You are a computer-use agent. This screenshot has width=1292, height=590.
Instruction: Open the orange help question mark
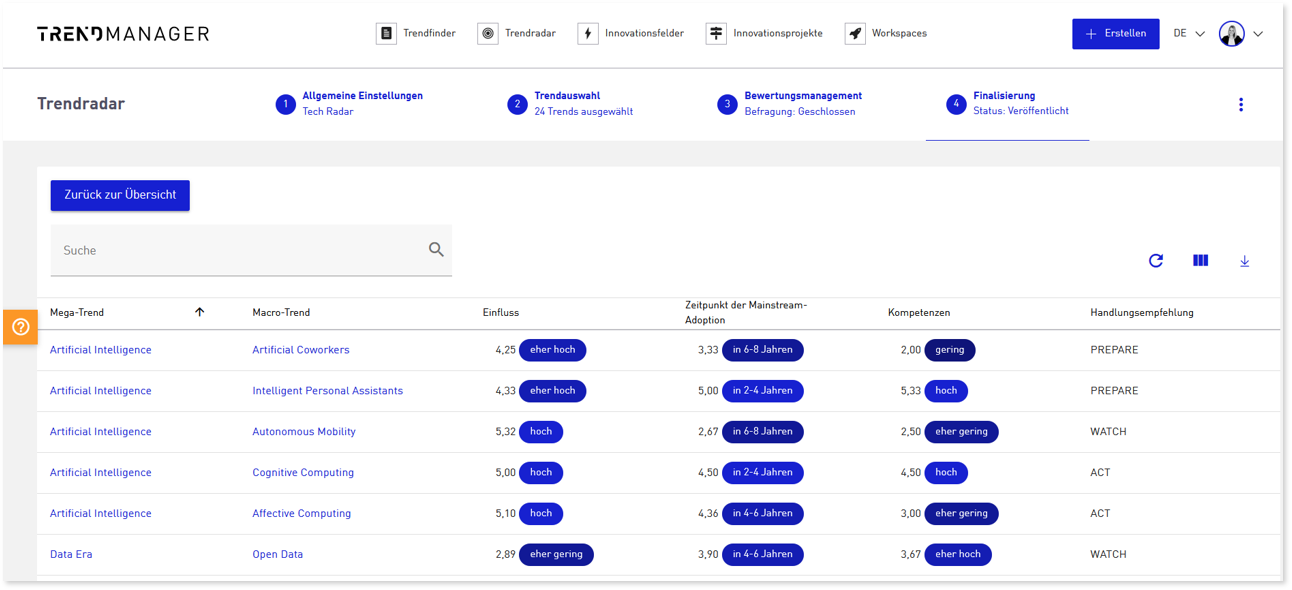click(x=20, y=327)
